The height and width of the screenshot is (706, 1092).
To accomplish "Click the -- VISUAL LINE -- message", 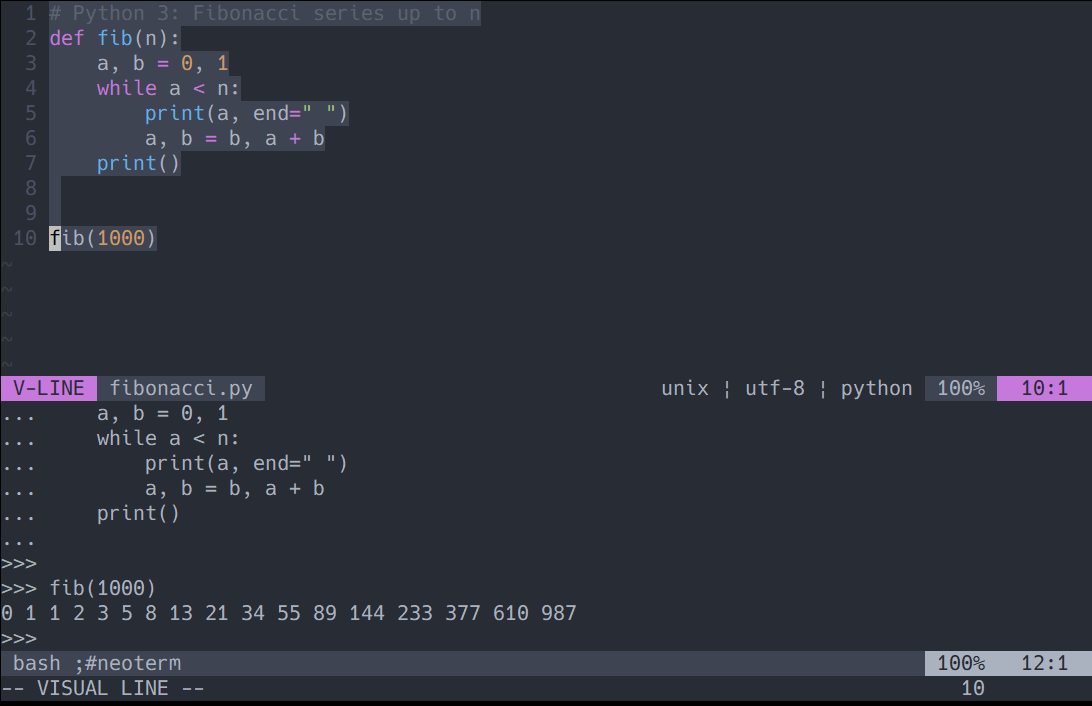I will coord(103,688).
